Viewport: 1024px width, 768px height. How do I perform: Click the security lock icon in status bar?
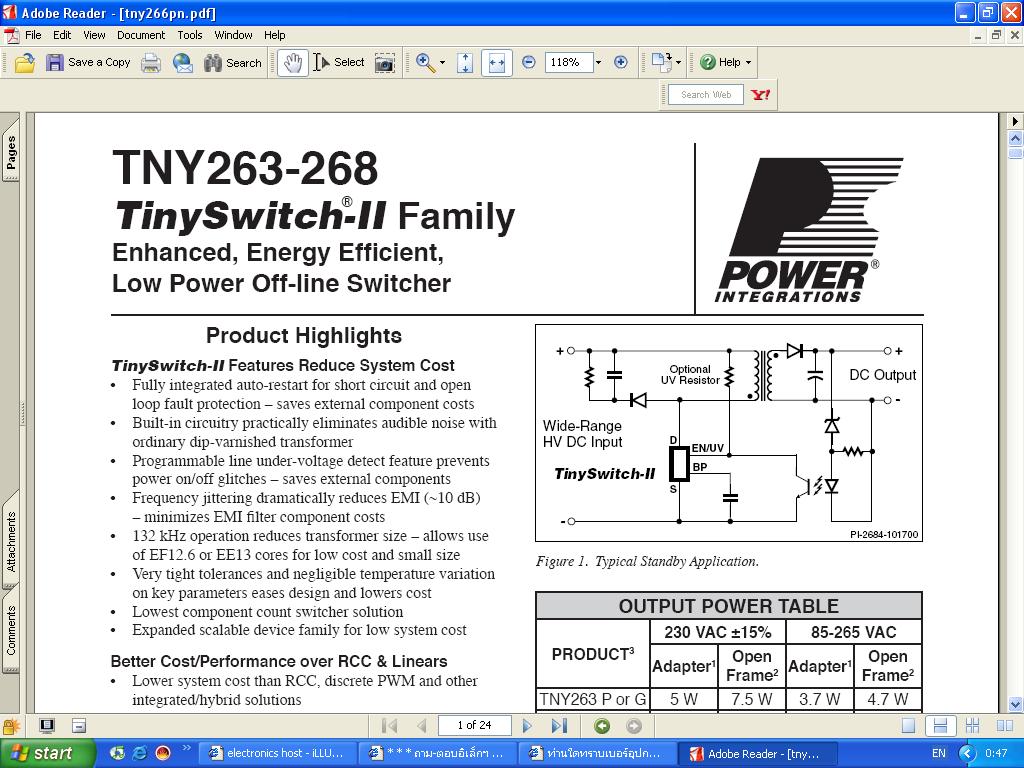[x=11, y=726]
